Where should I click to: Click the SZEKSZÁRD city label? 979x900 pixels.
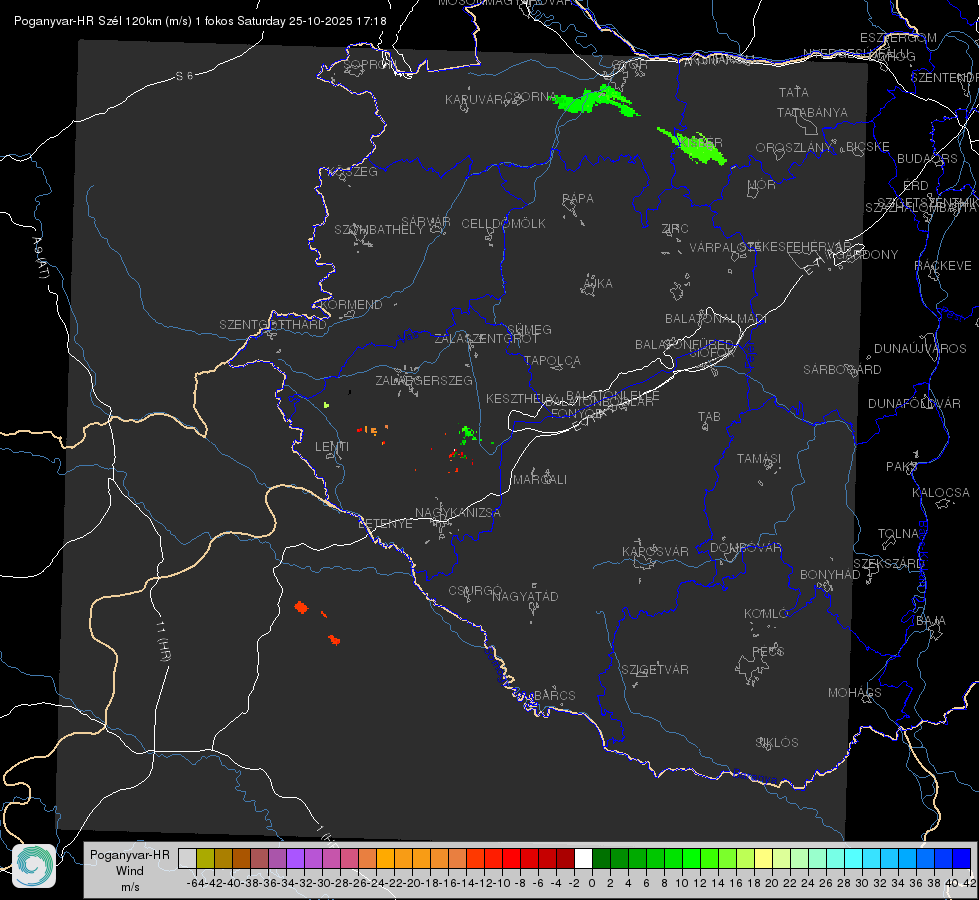click(x=889, y=564)
